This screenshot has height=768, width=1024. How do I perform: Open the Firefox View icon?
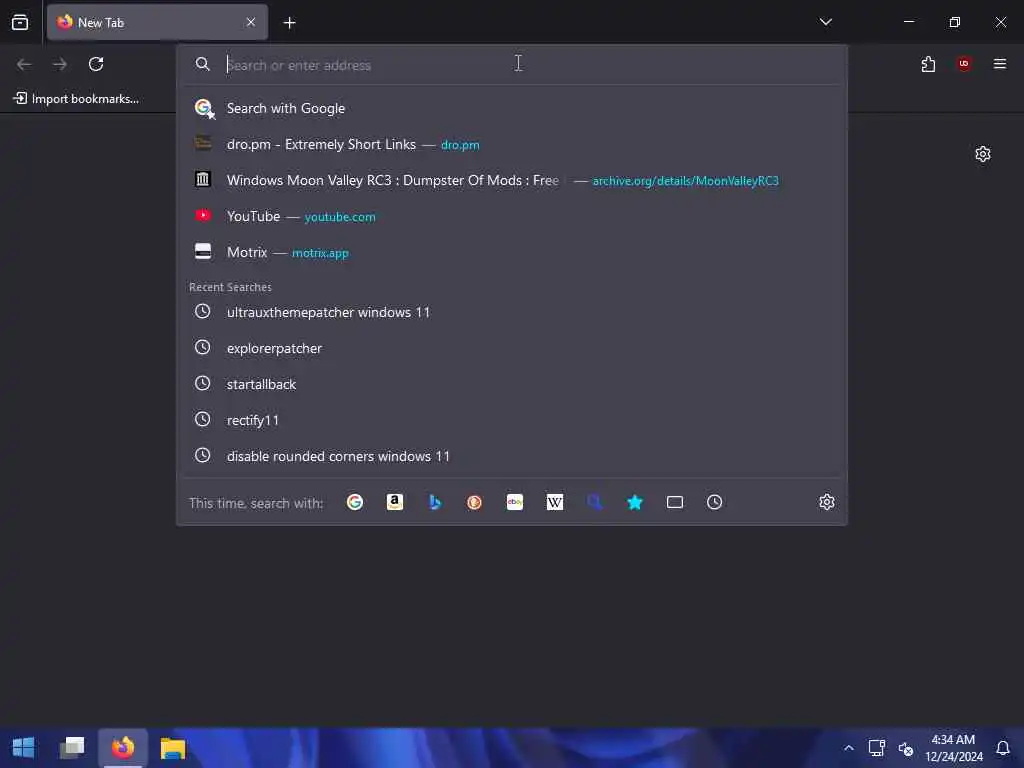click(x=20, y=22)
